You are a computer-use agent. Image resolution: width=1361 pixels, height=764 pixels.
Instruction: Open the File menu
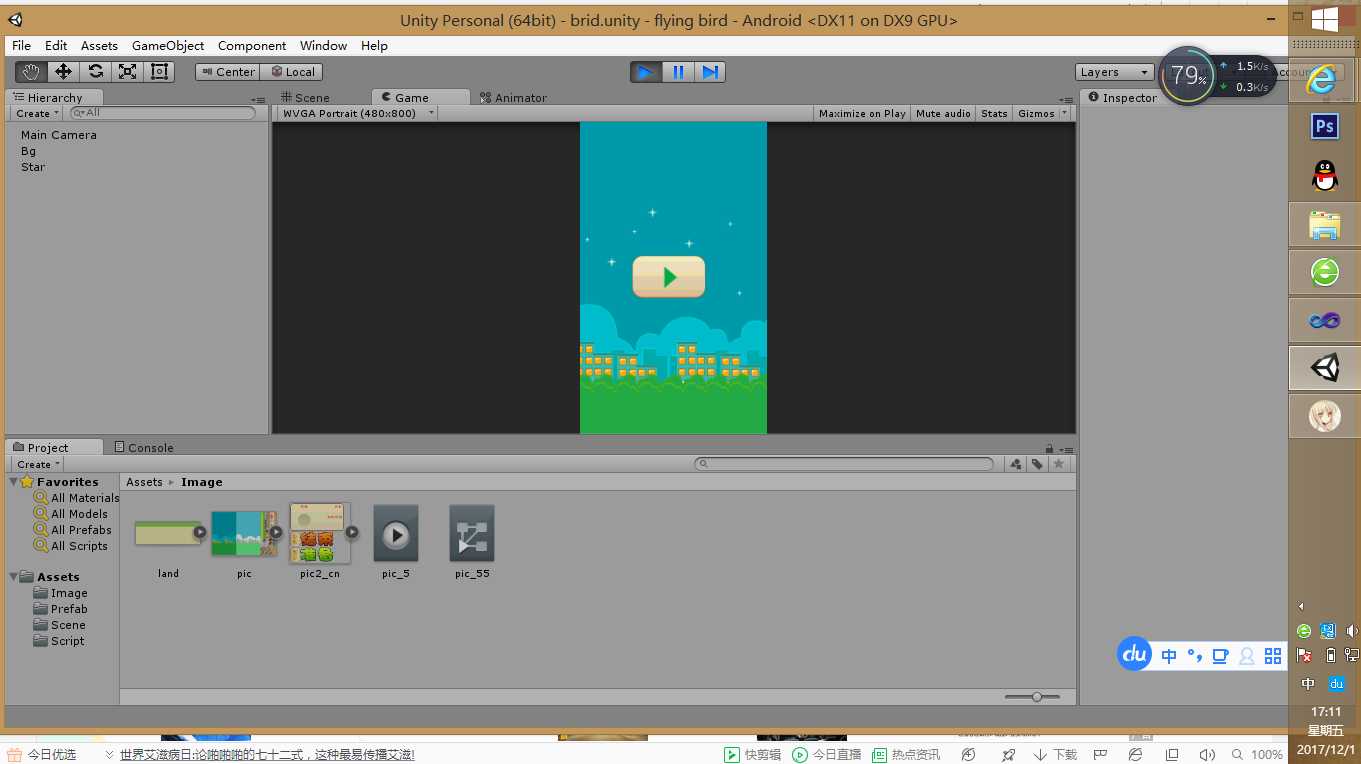[x=21, y=45]
